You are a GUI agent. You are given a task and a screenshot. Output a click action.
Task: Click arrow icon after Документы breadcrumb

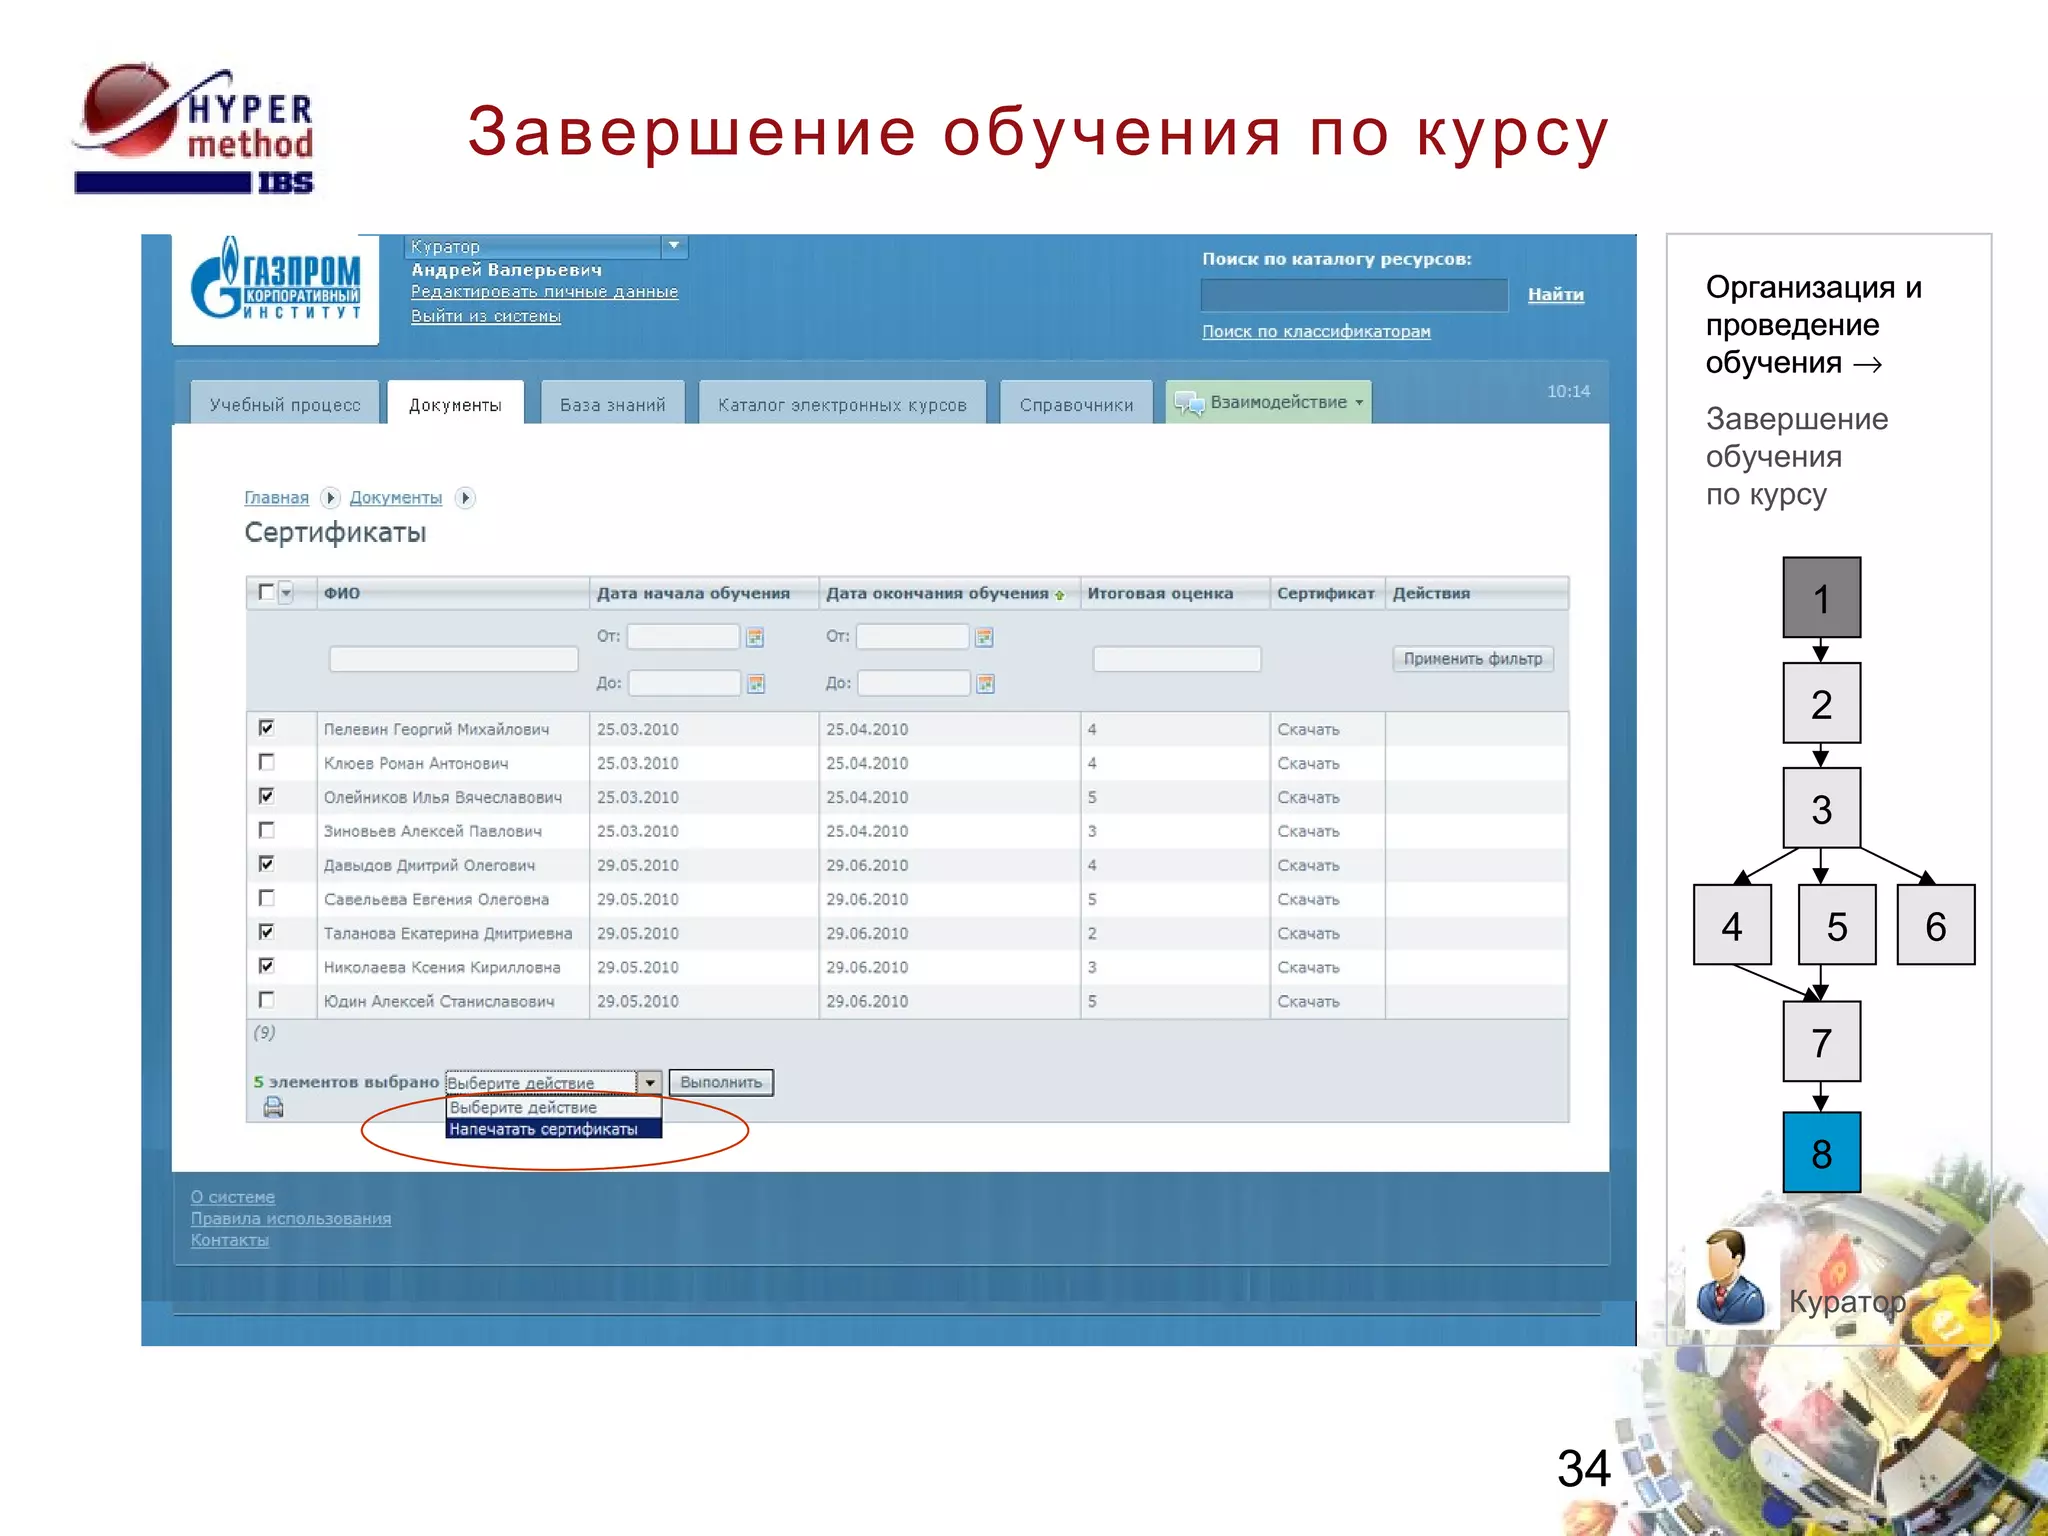(464, 498)
